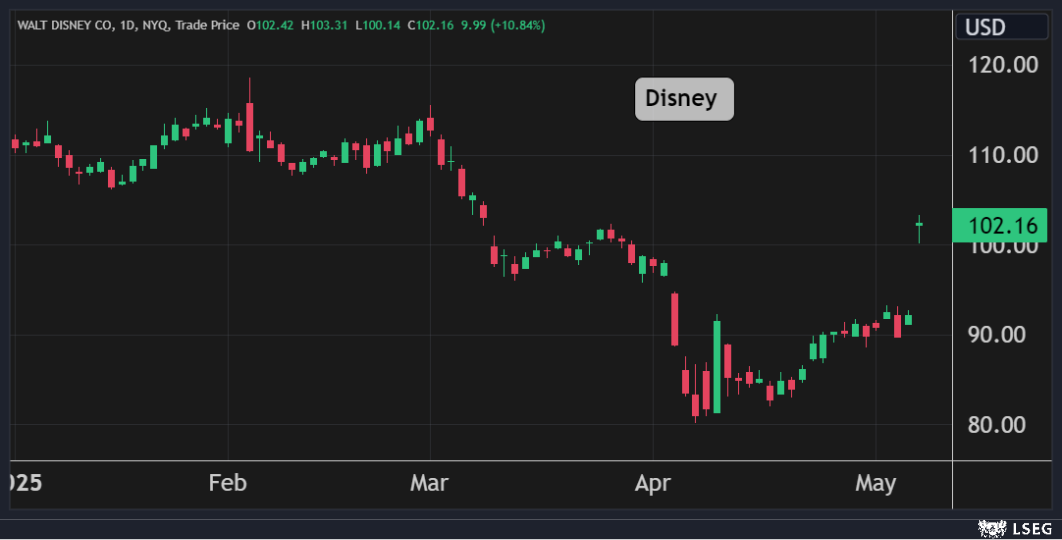Click the 110.00 price axis label

(1003, 155)
